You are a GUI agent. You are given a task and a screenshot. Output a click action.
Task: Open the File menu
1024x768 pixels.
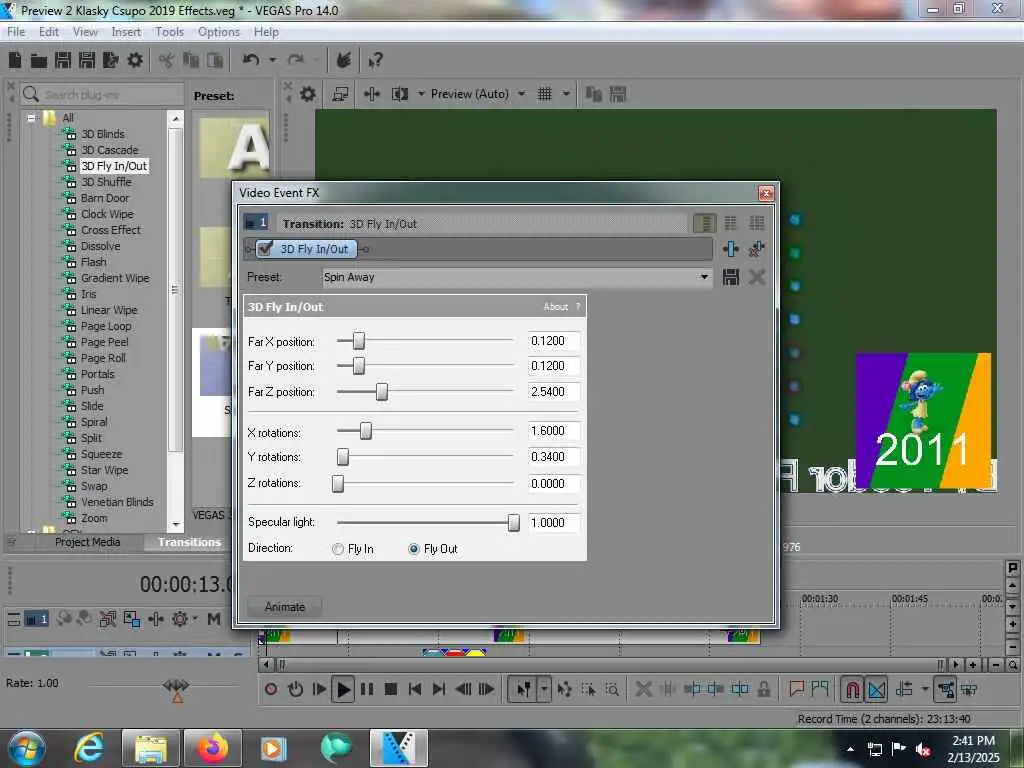point(16,32)
